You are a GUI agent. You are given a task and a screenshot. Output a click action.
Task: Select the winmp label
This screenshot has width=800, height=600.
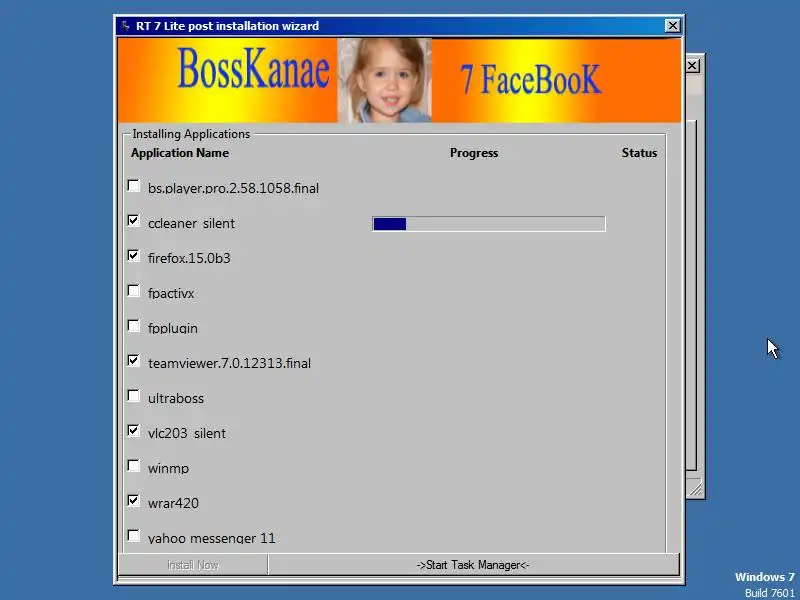tap(168, 468)
